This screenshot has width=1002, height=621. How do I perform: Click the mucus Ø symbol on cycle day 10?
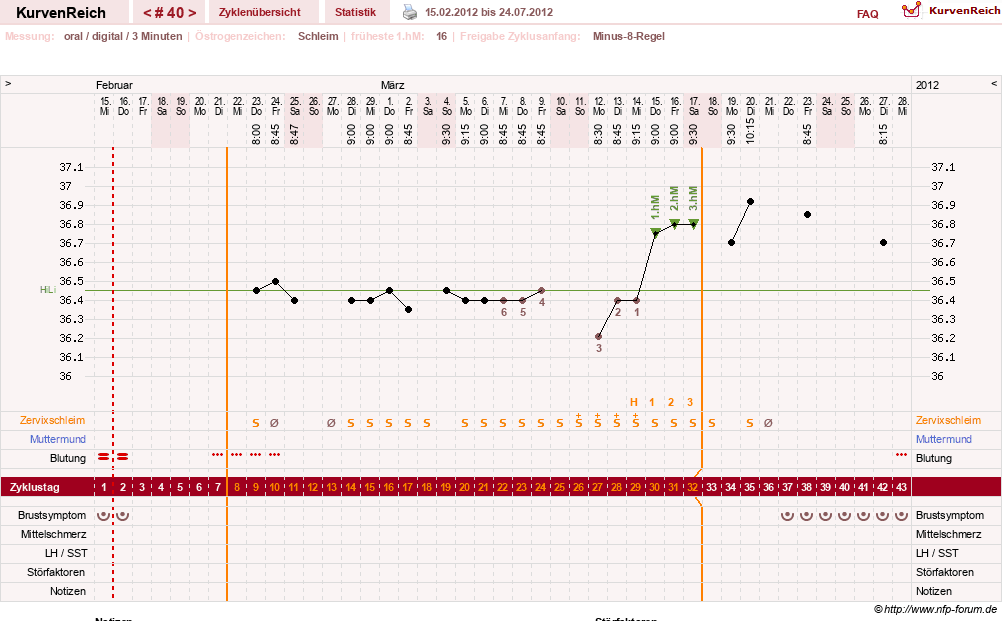click(274, 423)
